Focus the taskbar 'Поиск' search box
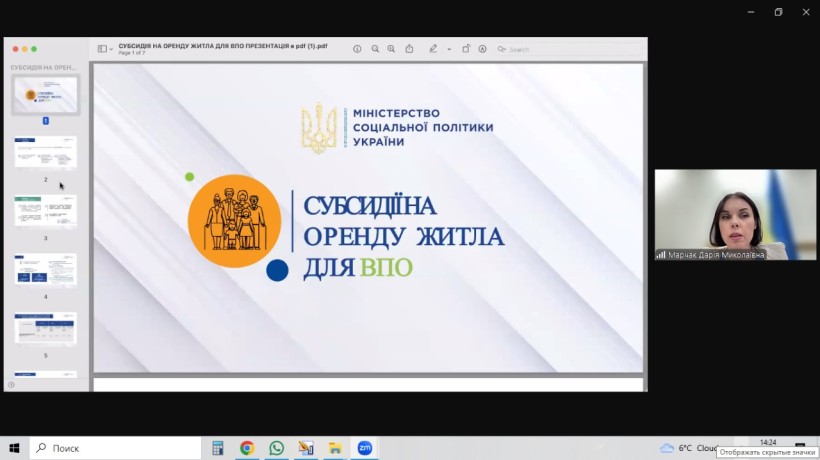 115,448
